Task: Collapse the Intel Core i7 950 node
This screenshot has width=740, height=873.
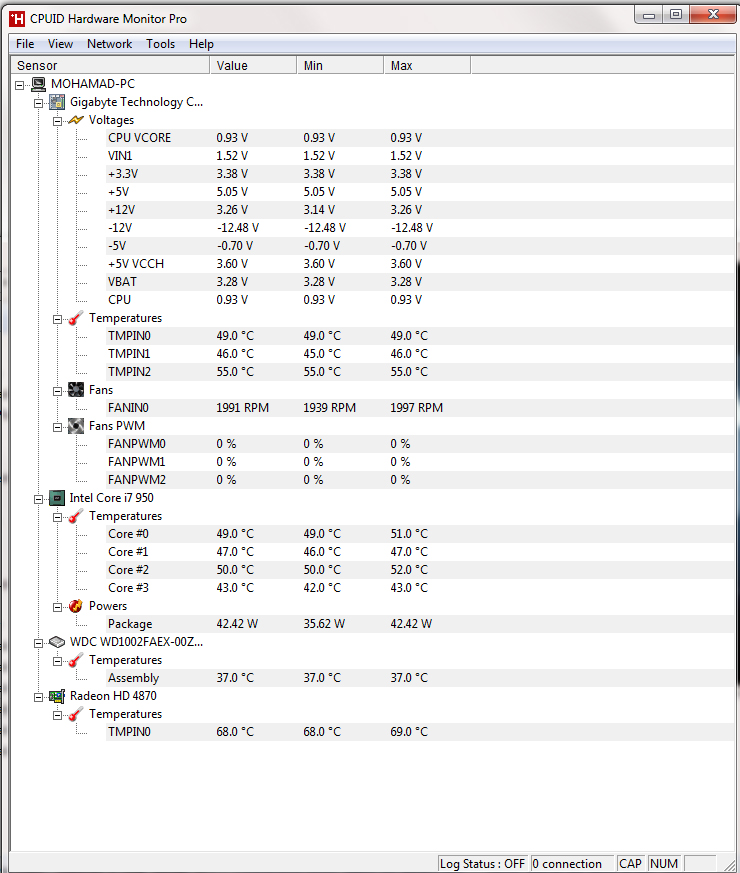Action: click(38, 499)
